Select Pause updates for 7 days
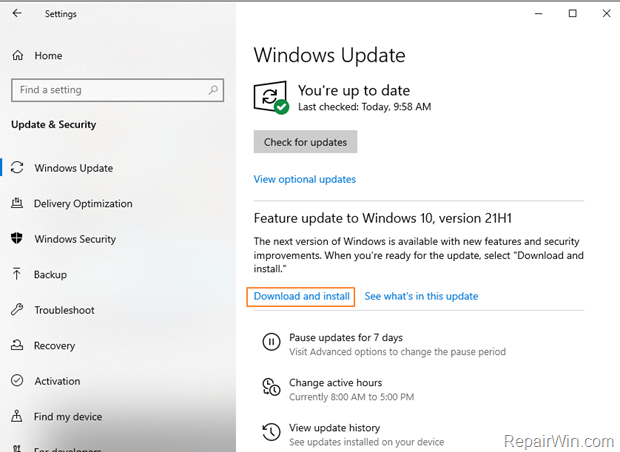Viewport: 620px width, 452px height. (x=346, y=338)
